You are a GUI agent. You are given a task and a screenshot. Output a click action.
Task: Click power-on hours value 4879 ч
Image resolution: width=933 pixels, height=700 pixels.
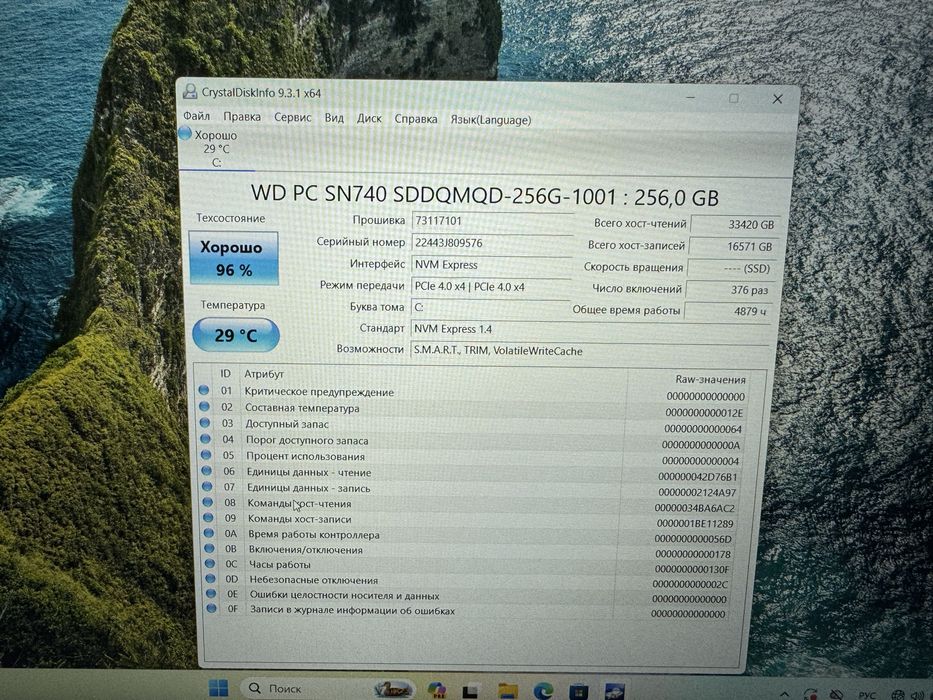(727, 311)
